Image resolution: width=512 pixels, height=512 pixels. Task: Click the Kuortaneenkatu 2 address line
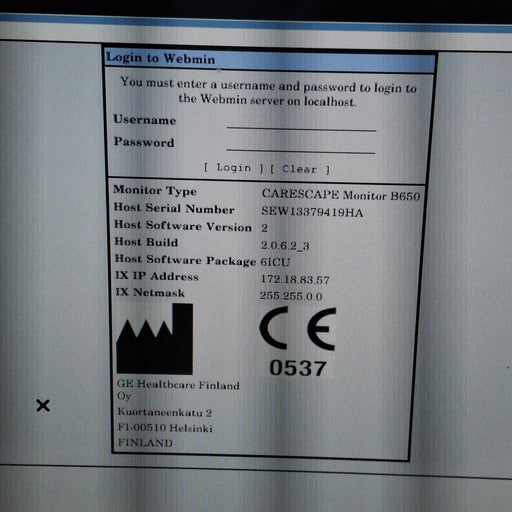point(165,412)
